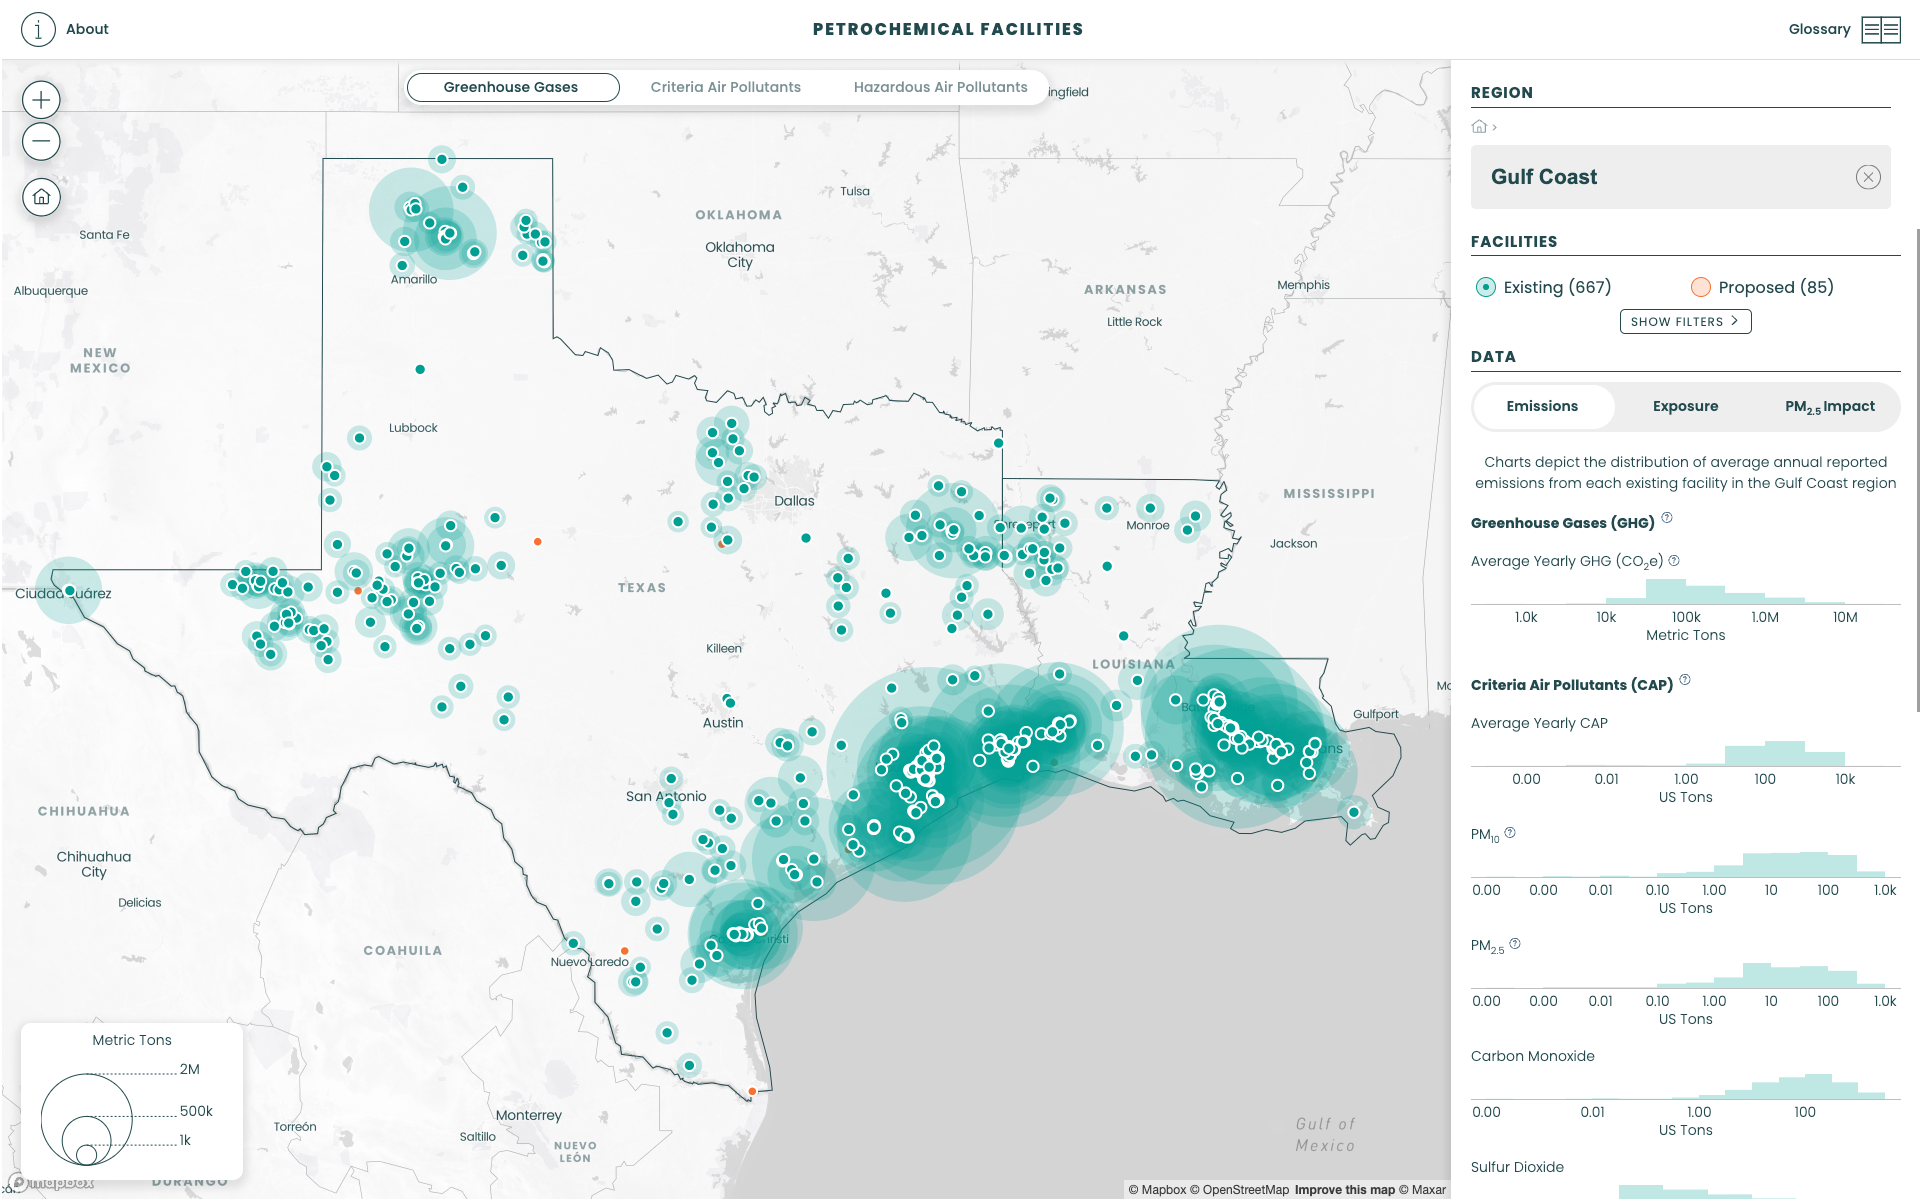Toggle Proposed (85) facilities layer
This screenshot has width=1922, height=1201.
tap(1700, 287)
